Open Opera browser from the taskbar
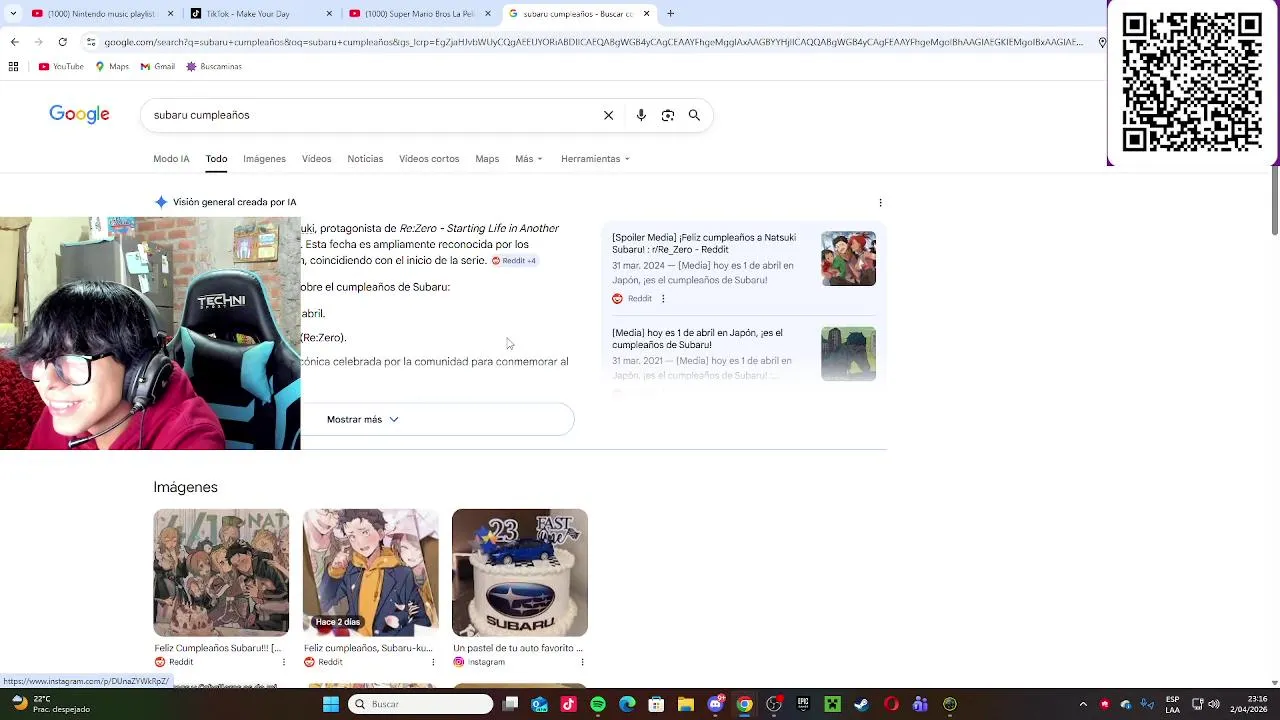This screenshot has width=1280, height=720. point(891,704)
